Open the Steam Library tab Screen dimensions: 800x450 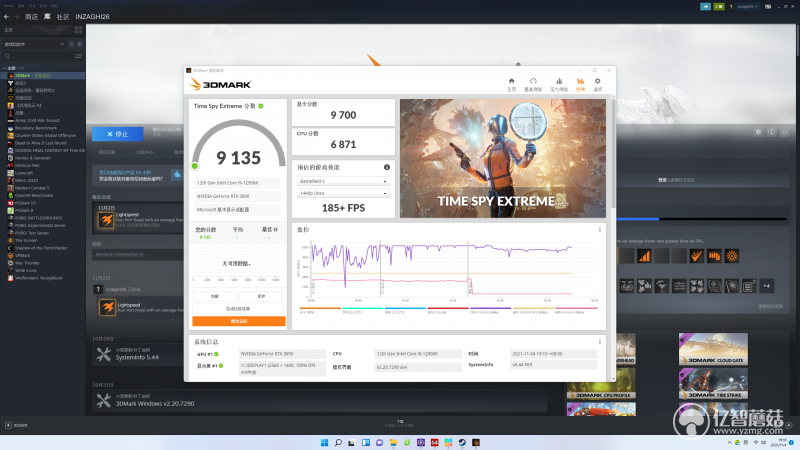(47, 17)
